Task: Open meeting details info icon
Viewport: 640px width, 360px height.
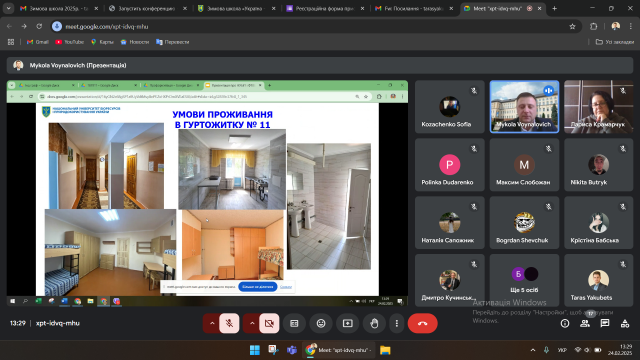Action: tap(565, 323)
